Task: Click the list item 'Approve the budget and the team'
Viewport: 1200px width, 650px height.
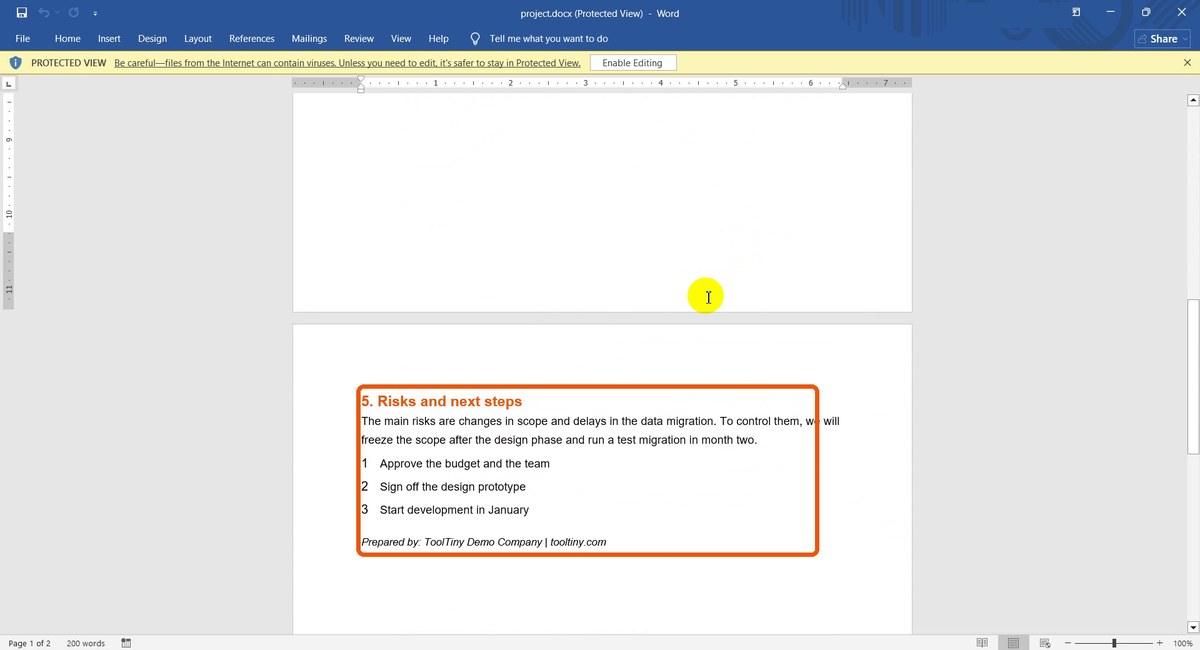Action: tap(465, 464)
